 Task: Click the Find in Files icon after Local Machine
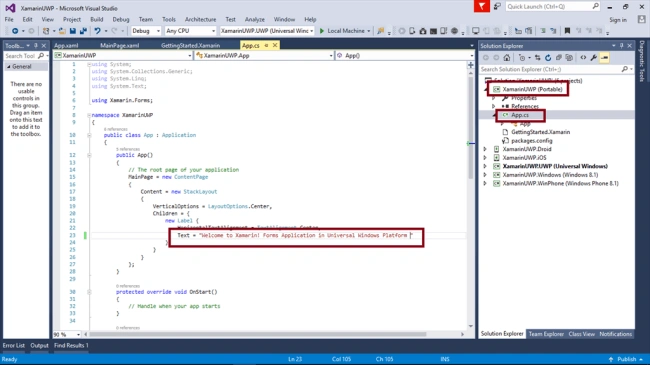[x=380, y=31]
